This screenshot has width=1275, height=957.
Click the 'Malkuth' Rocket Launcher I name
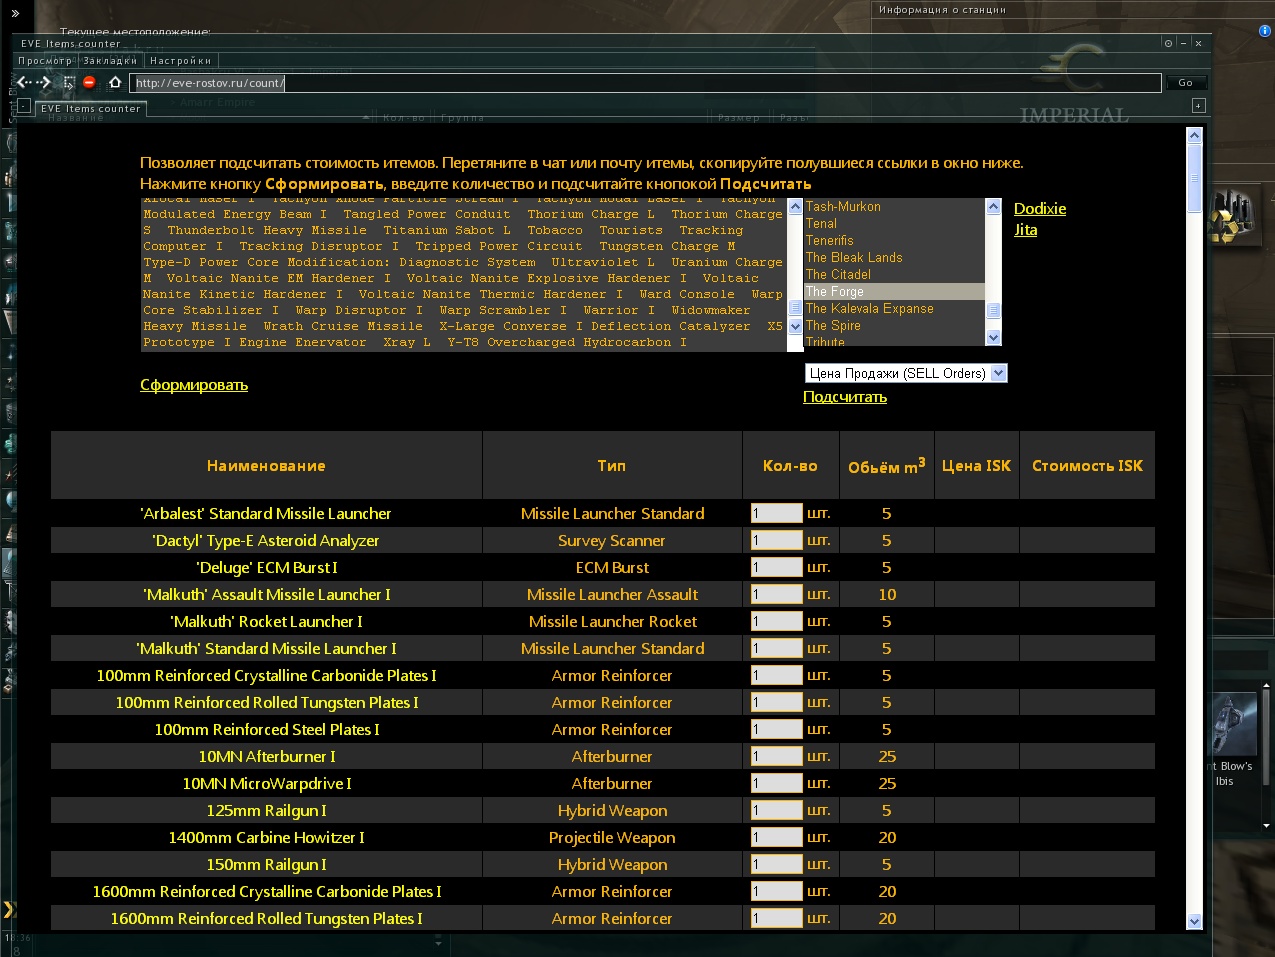pos(267,621)
